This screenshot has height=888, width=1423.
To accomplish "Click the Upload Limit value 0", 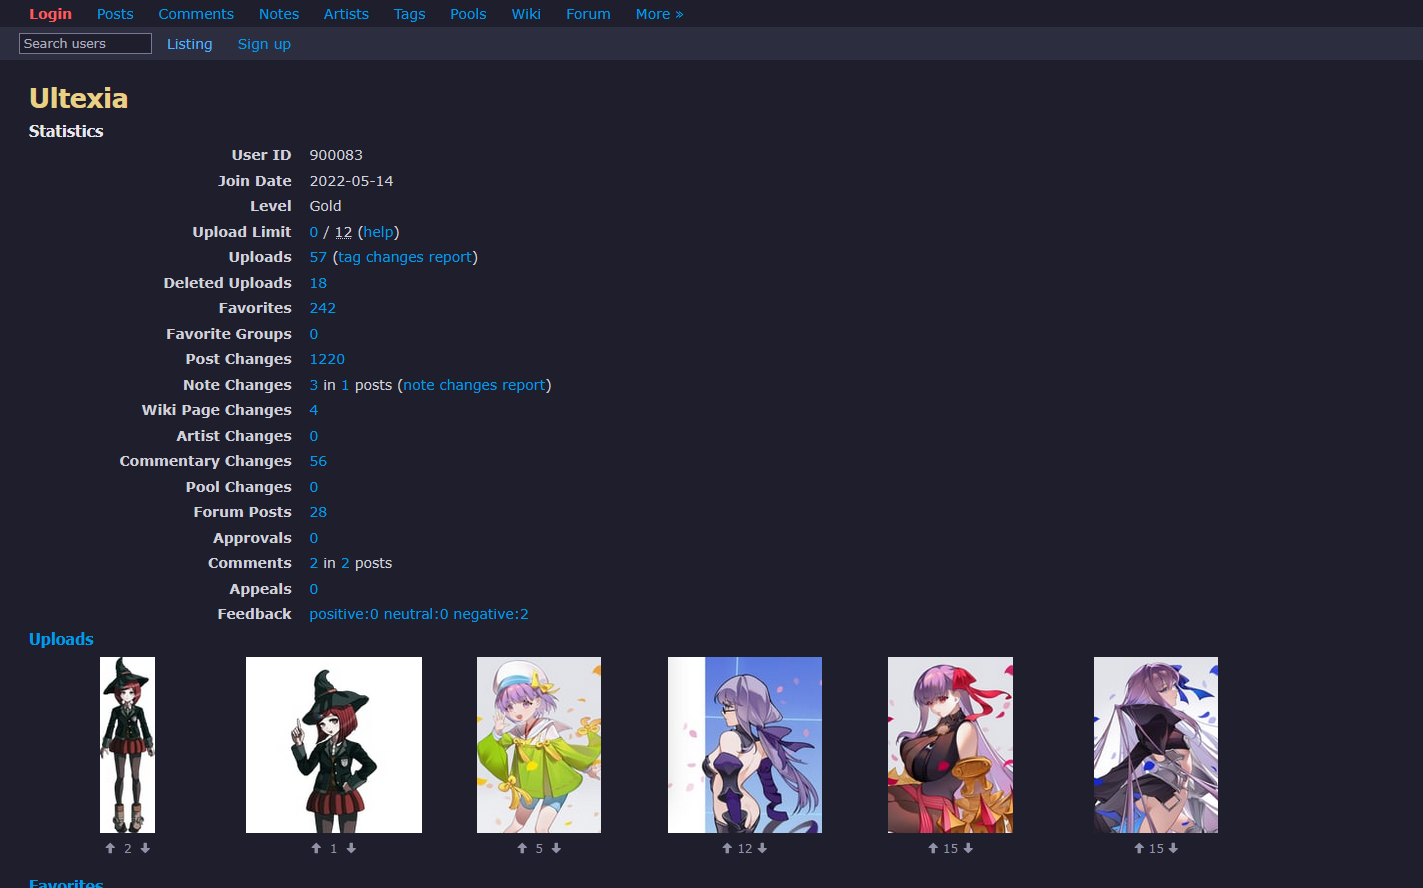I will pos(314,232).
